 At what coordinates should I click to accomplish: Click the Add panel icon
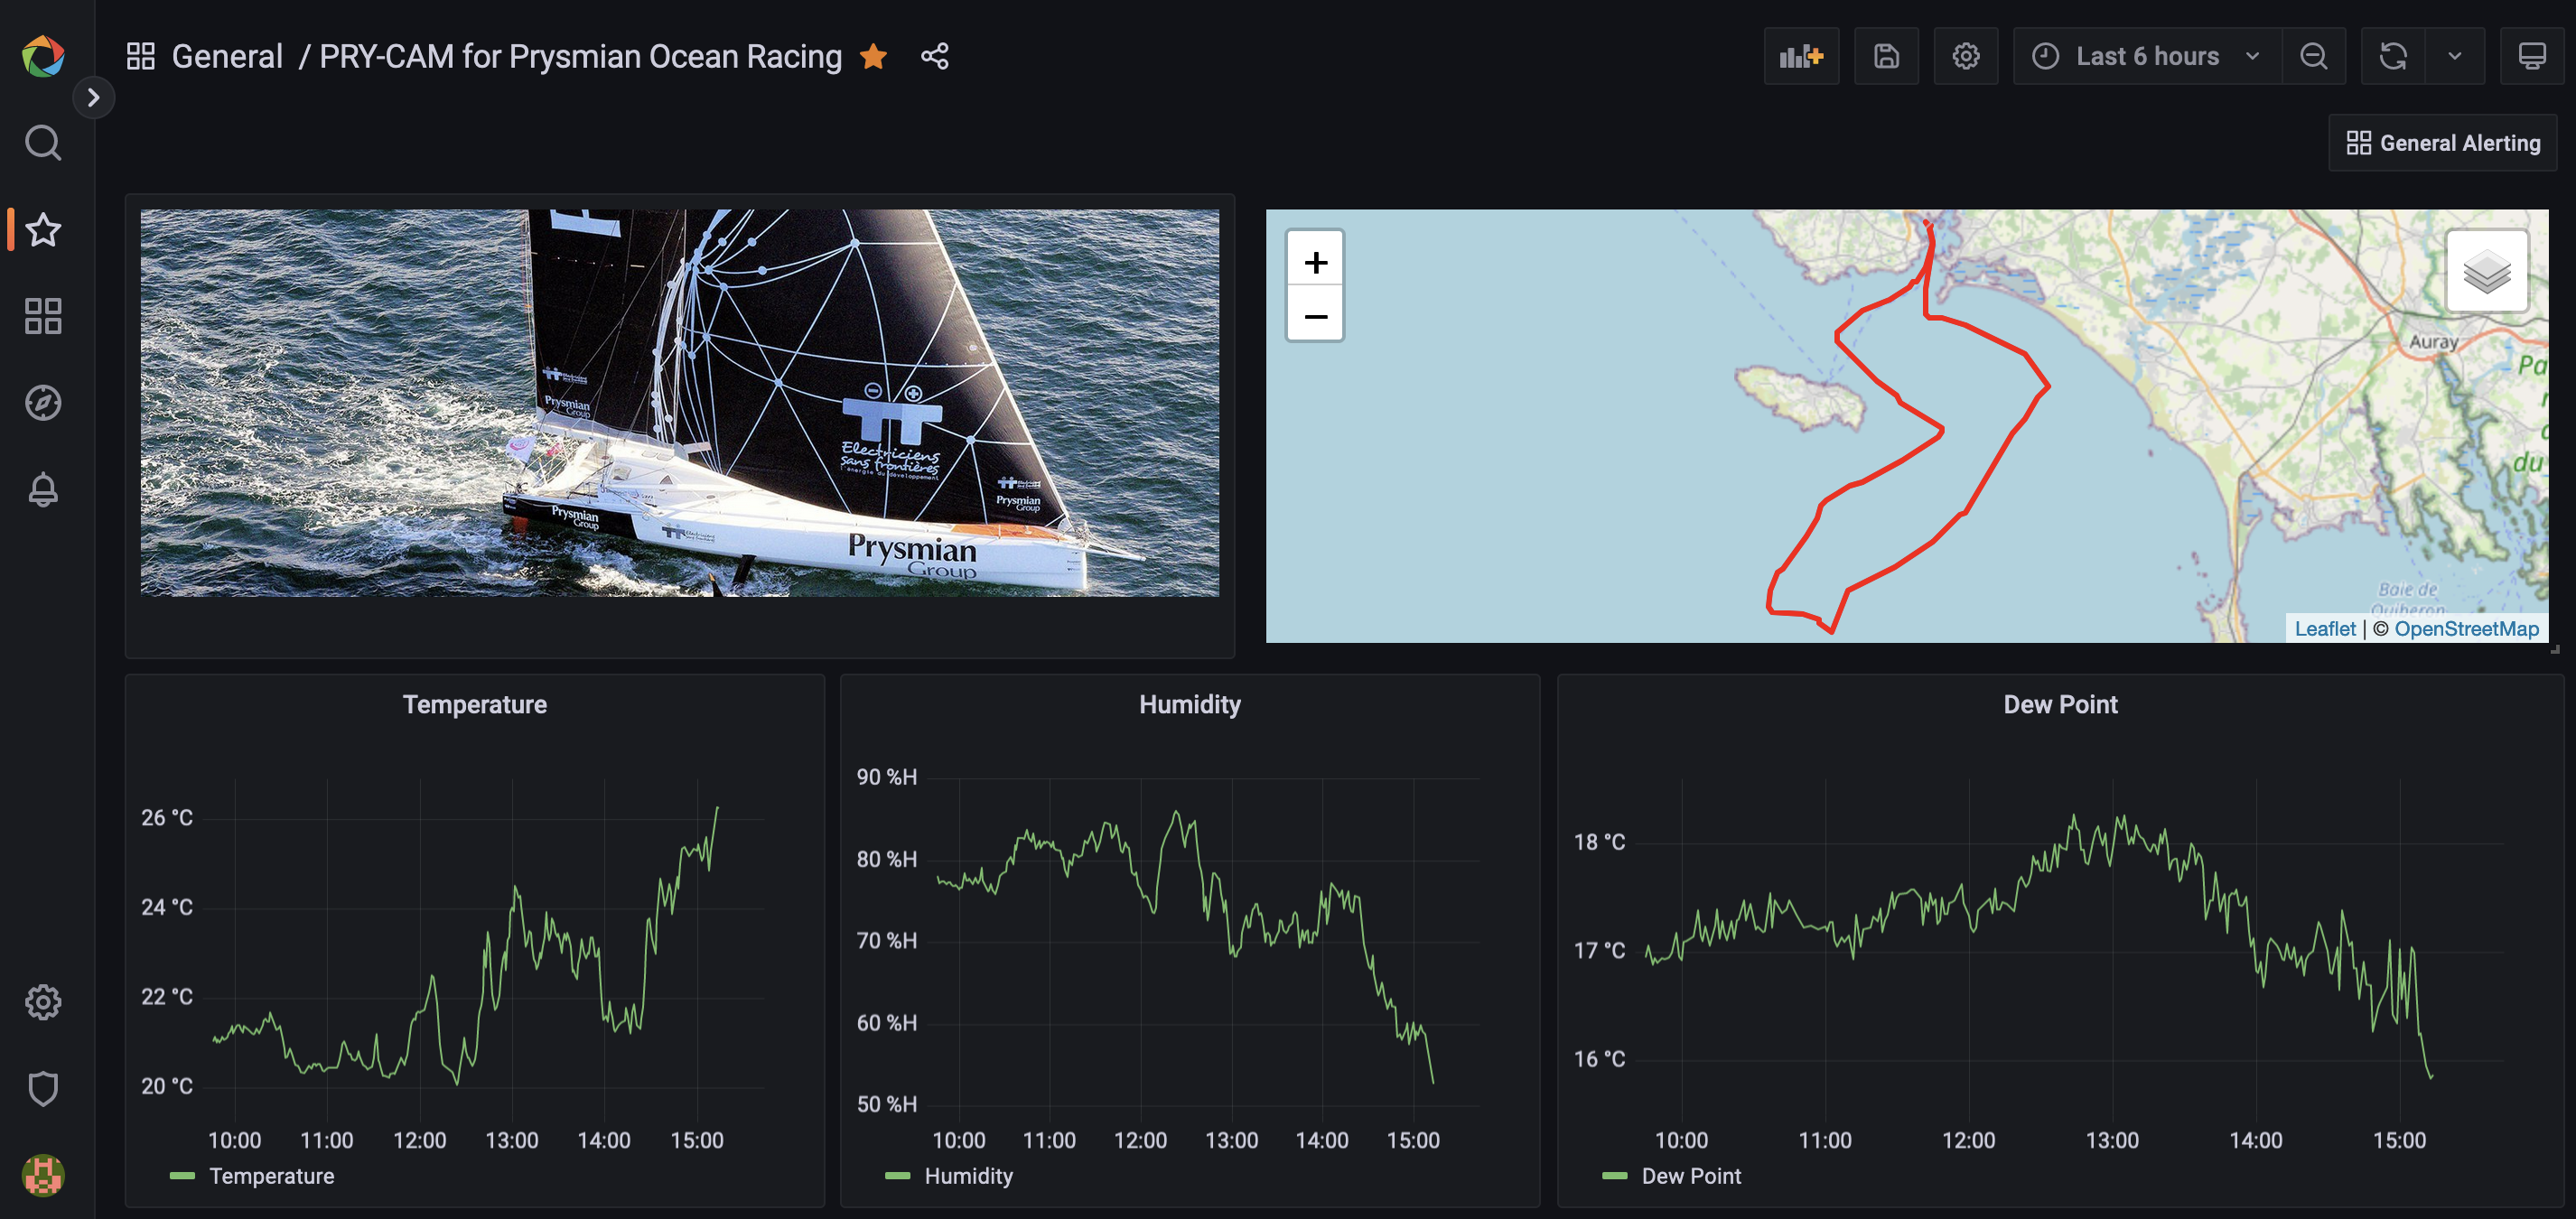(1801, 57)
